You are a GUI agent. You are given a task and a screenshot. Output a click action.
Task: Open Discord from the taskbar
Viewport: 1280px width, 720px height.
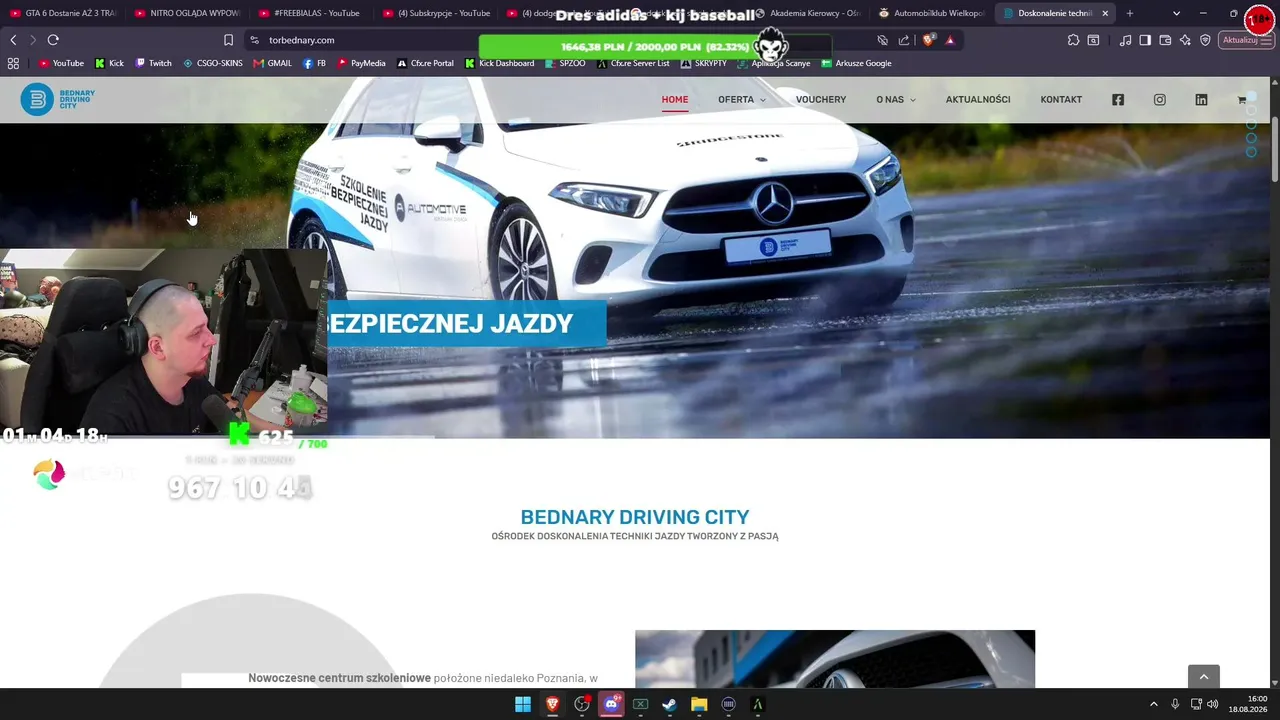[611, 704]
